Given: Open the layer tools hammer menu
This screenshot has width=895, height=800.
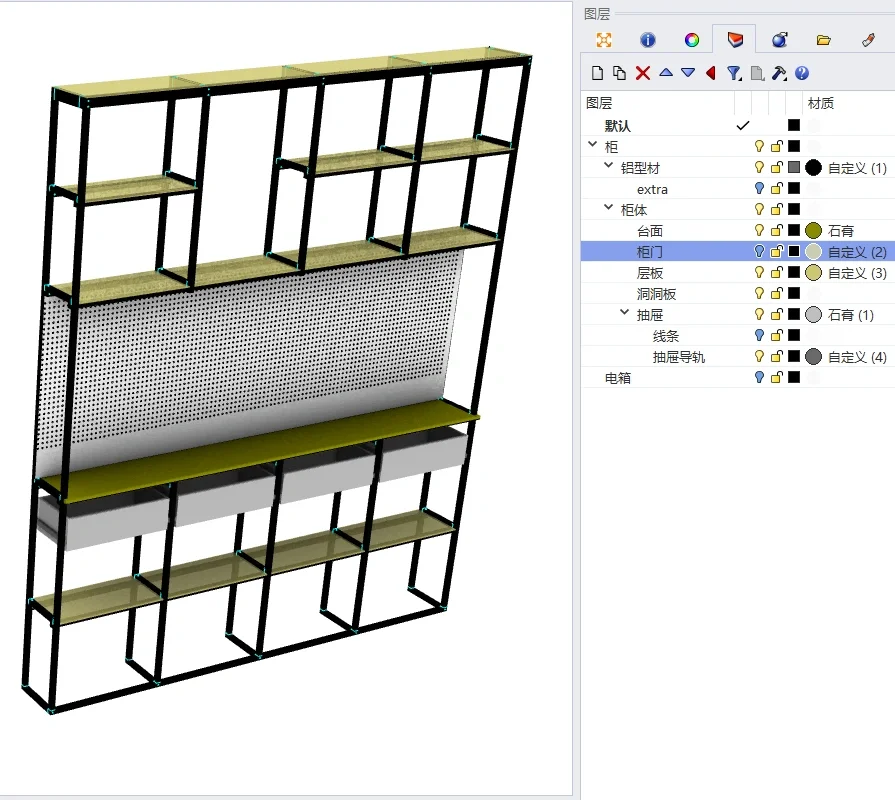Looking at the screenshot, I should pos(779,73).
